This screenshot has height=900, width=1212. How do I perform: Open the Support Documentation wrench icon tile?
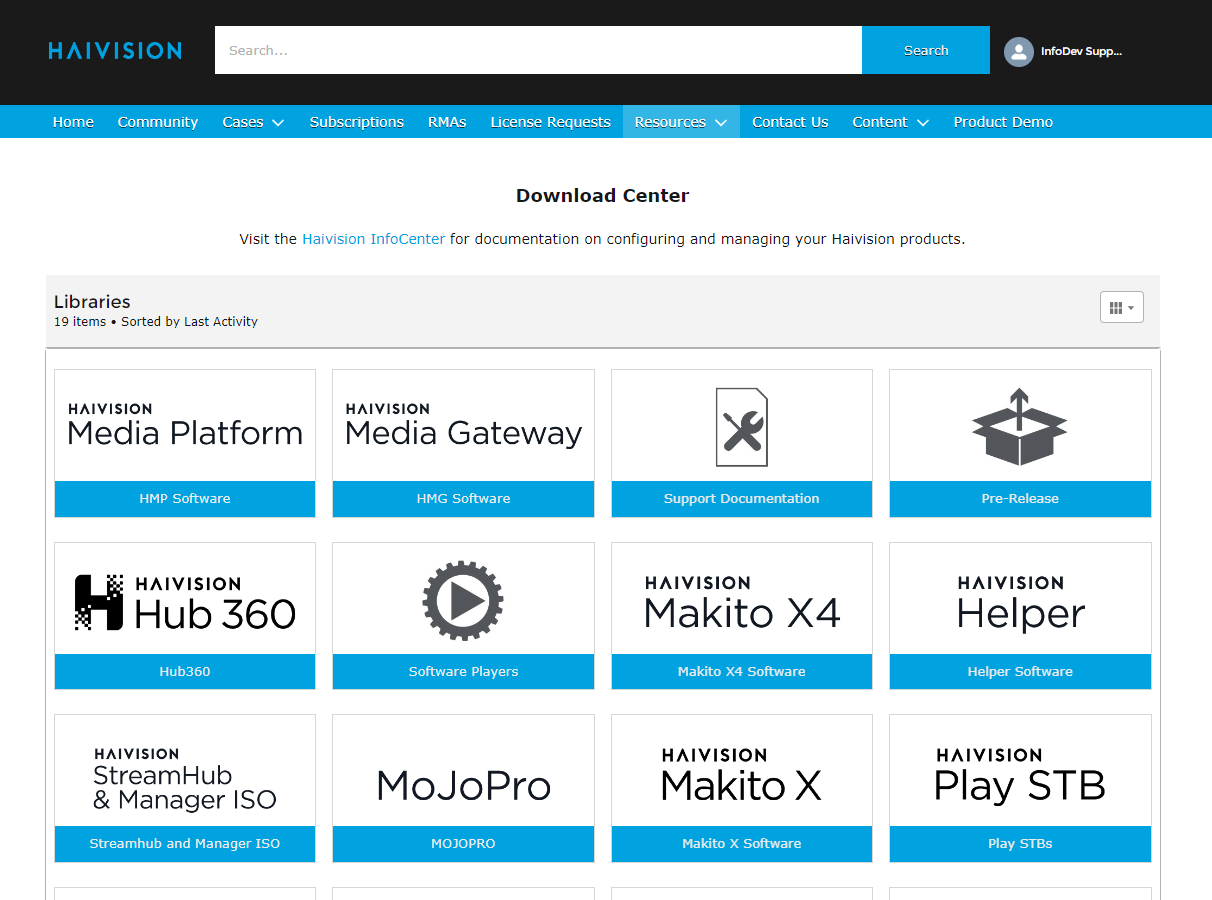(741, 427)
